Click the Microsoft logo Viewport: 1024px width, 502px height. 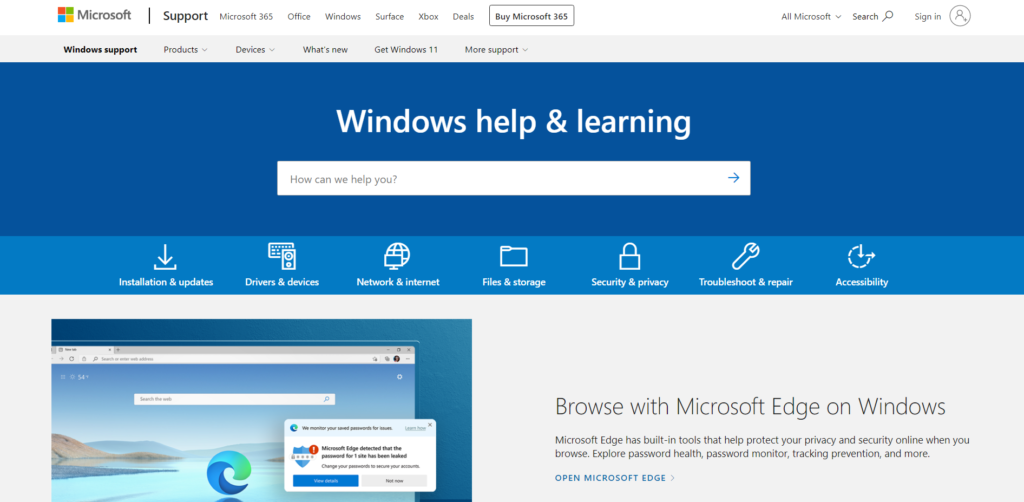(x=94, y=16)
